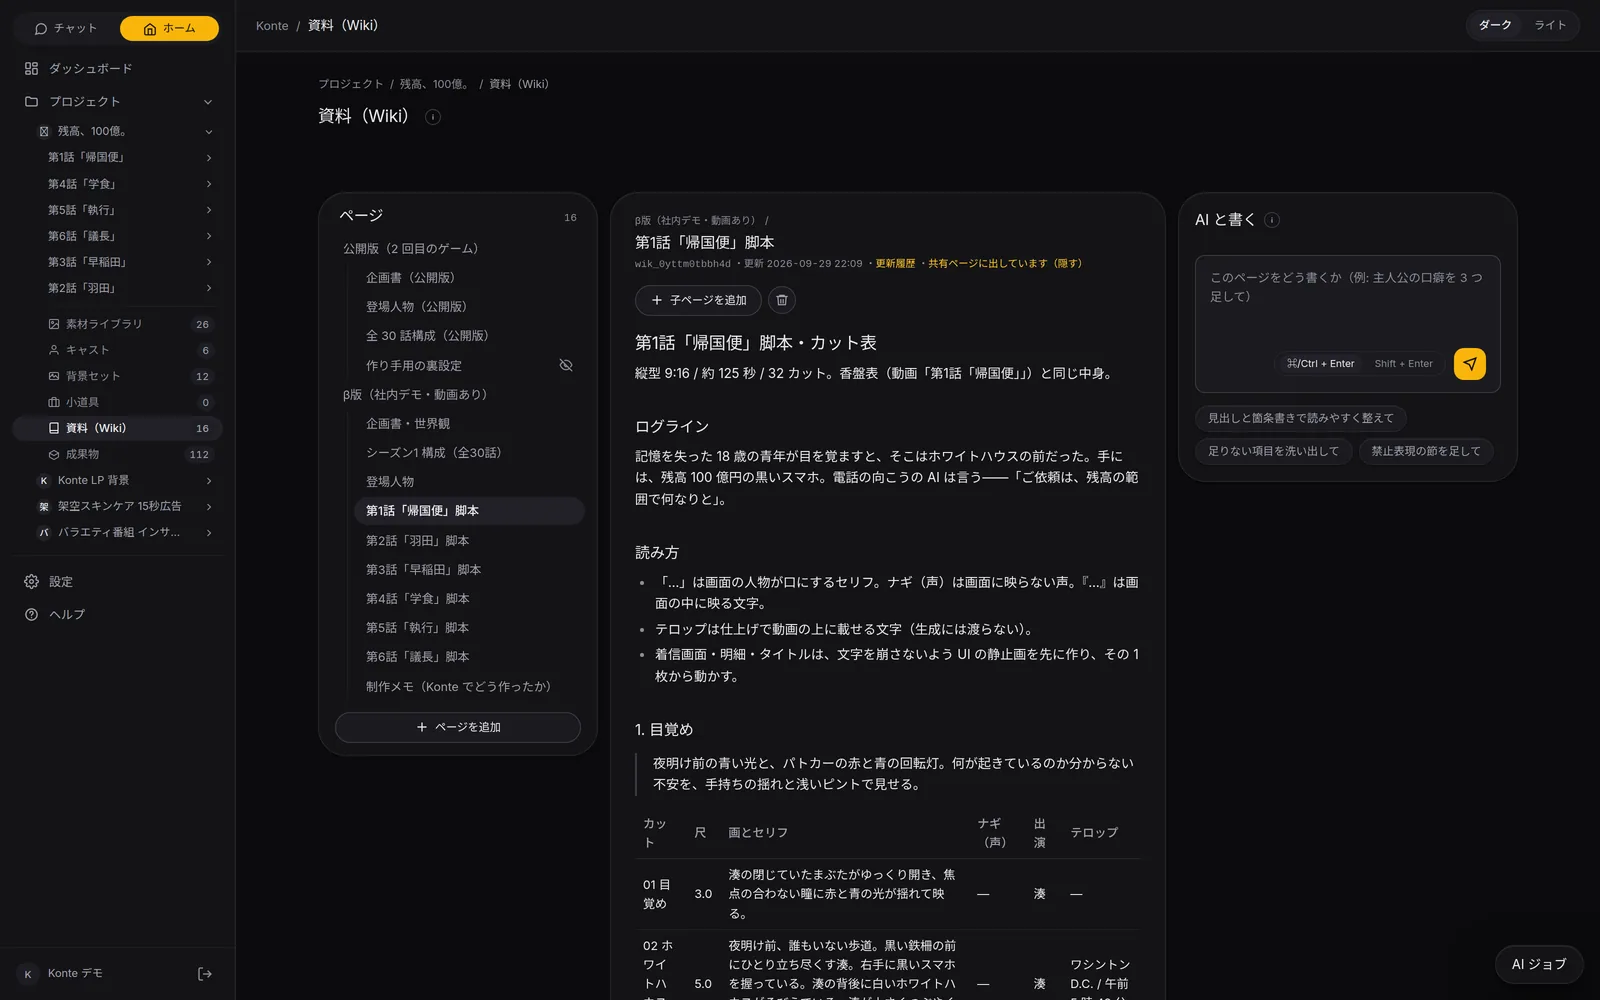This screenshot has width=1600, height=1000.
Task: Click info icon beside AI と書く
Action: click(x=1272, y=220)
